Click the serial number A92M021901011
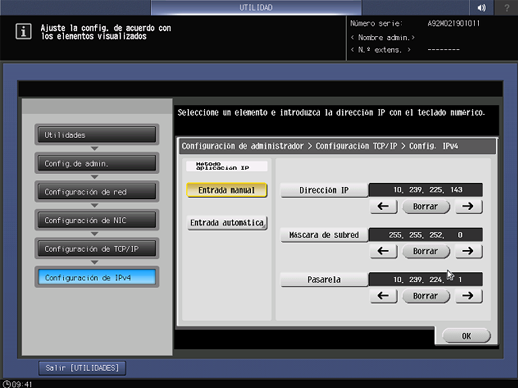 (x=454, y=23)
